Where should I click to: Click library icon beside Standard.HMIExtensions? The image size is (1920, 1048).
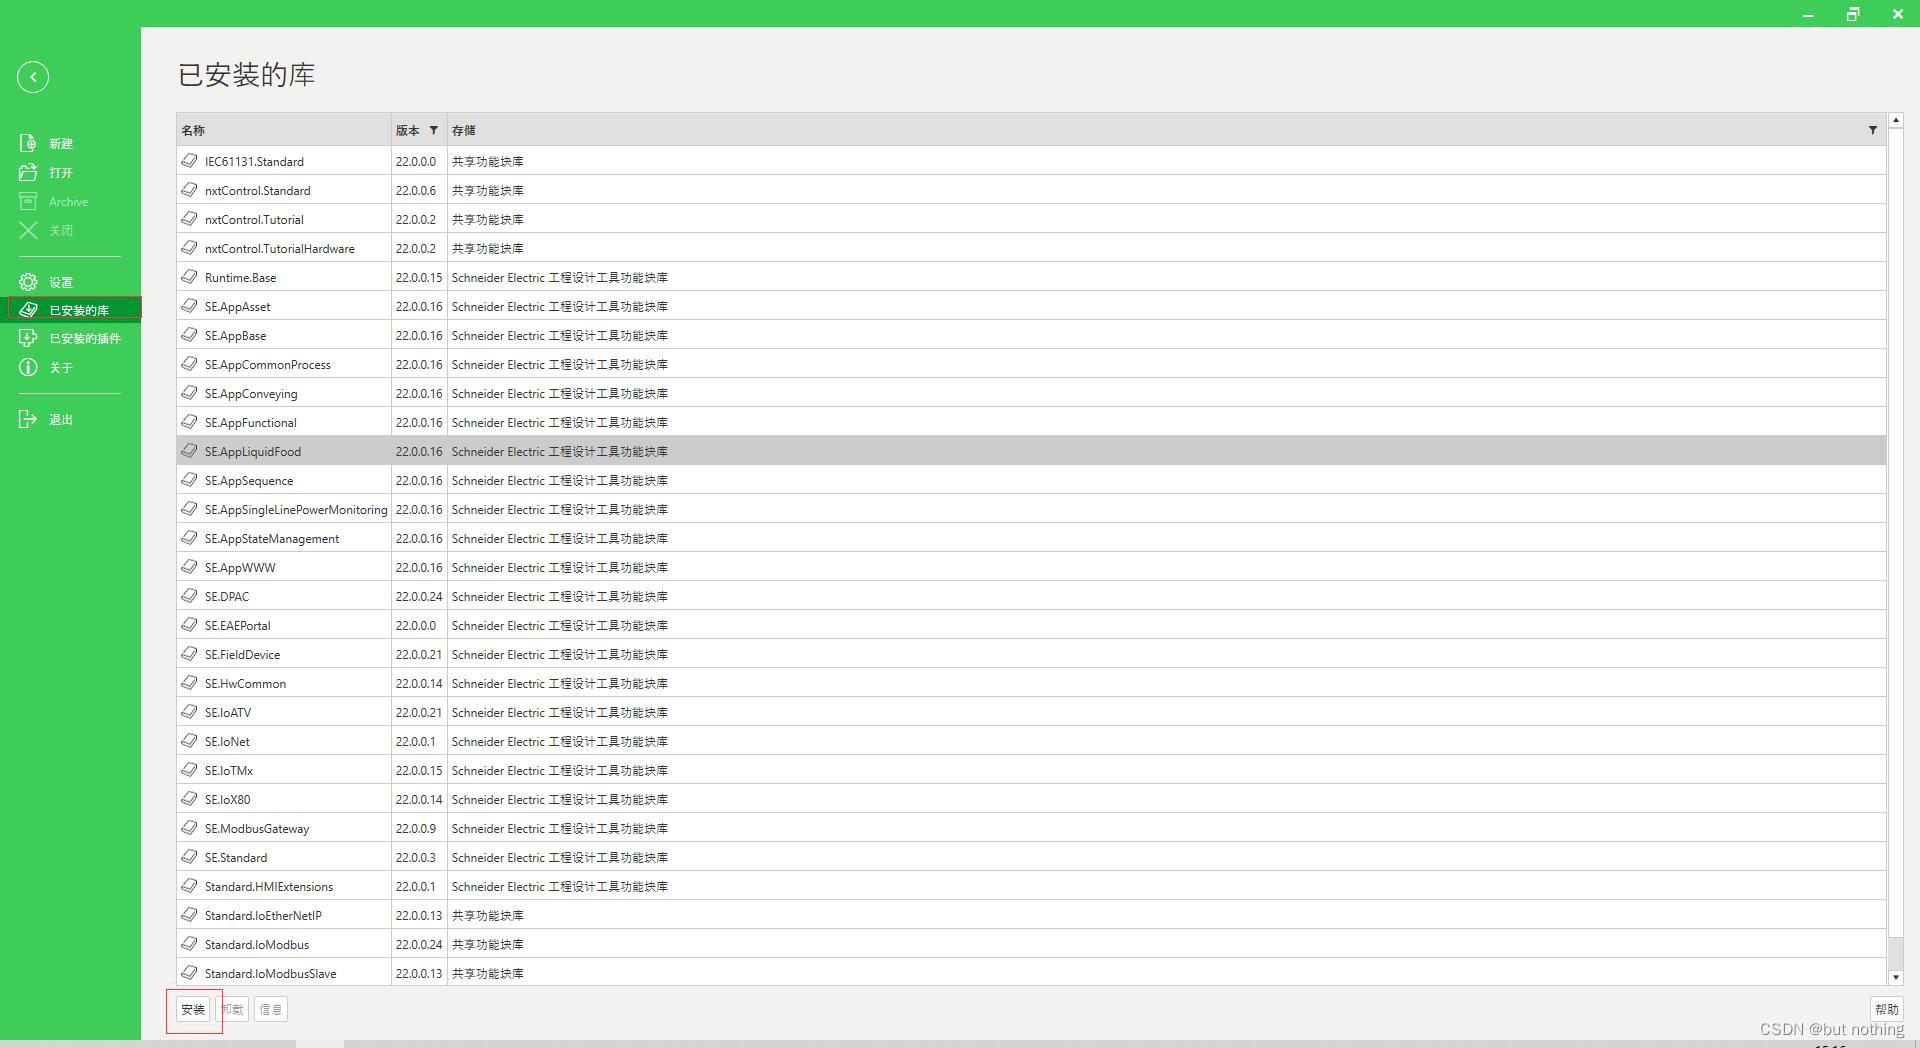pyautogui.click(x=189, y=885)
